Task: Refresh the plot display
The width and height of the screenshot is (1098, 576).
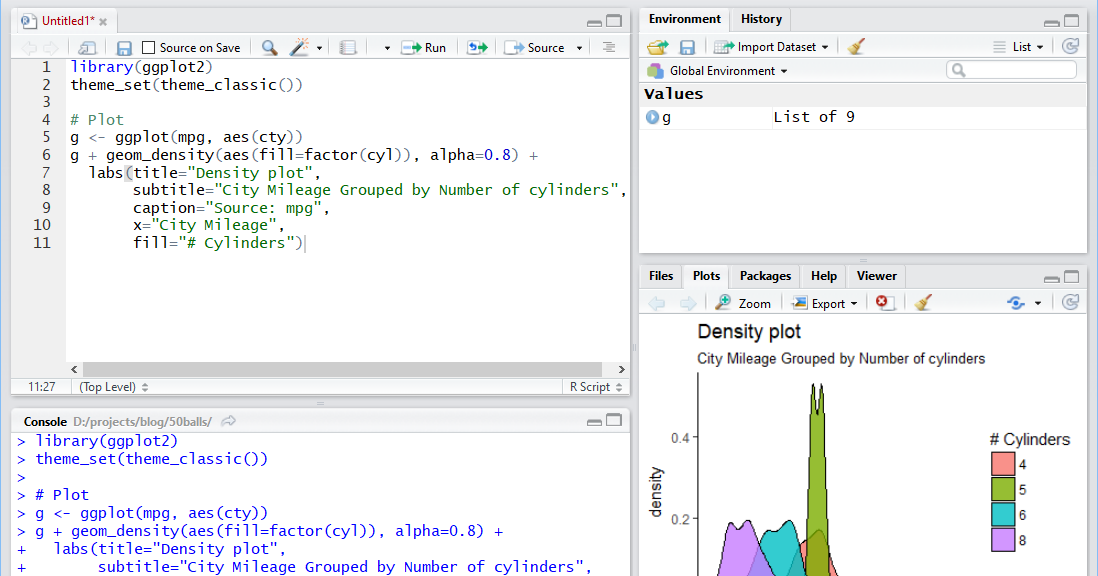Action: [1069, 302]
